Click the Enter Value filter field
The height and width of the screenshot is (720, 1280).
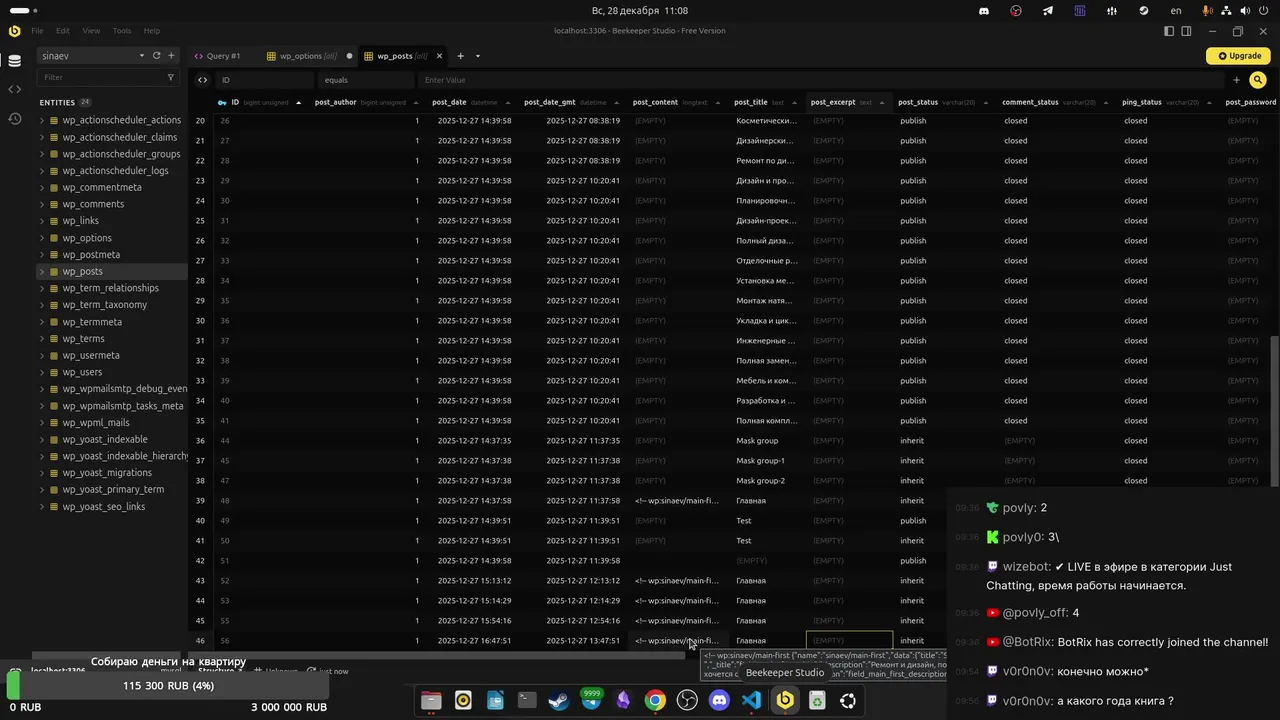coord(820,80)
